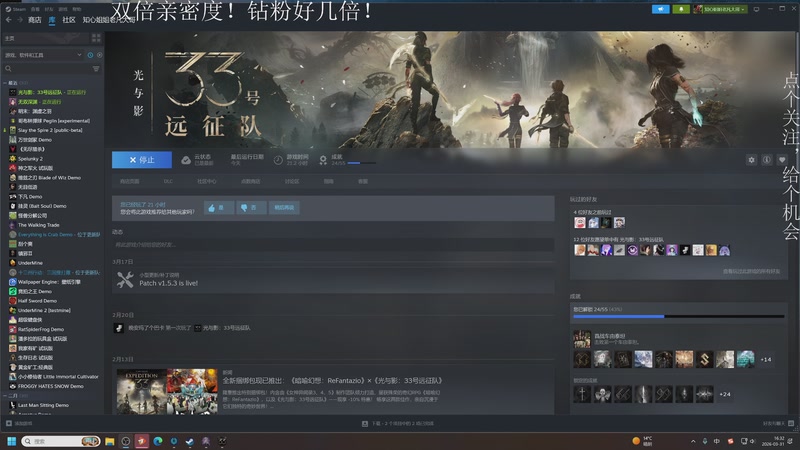Open the downloads status at the bottom
The width and height of the screenshot is (800, 450).
tap(398, 423)
